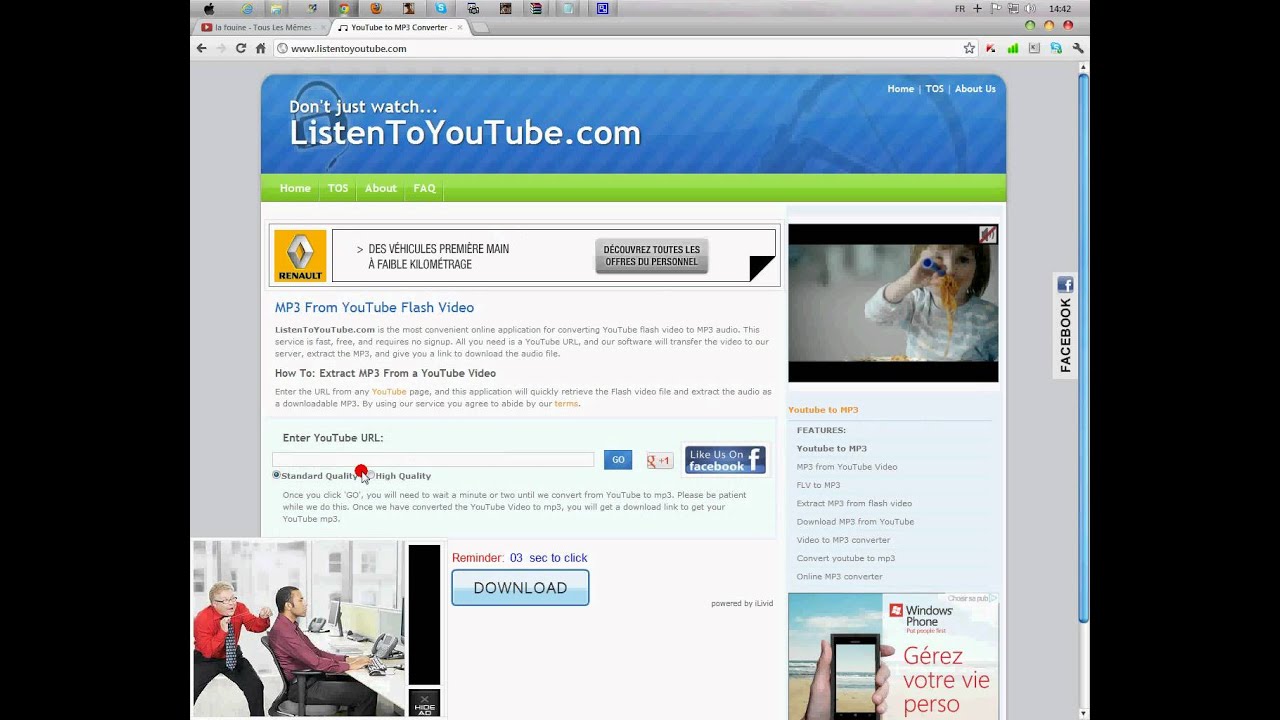
Task: Click the Renault logo in the banner
Action: coord(300,257)
